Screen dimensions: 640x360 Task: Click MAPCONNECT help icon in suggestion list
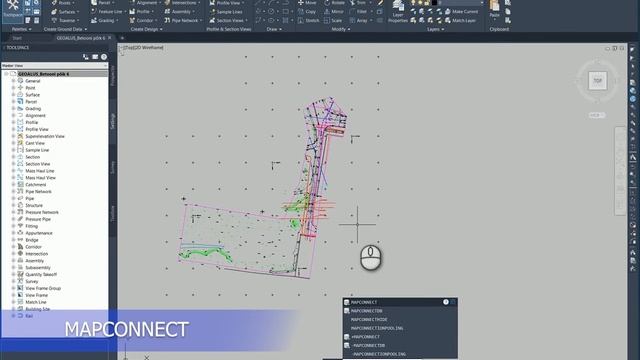(x=446, y=302)
